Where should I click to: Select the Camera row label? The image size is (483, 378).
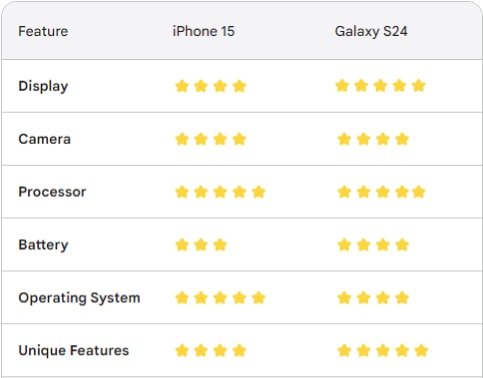[45, 139]
